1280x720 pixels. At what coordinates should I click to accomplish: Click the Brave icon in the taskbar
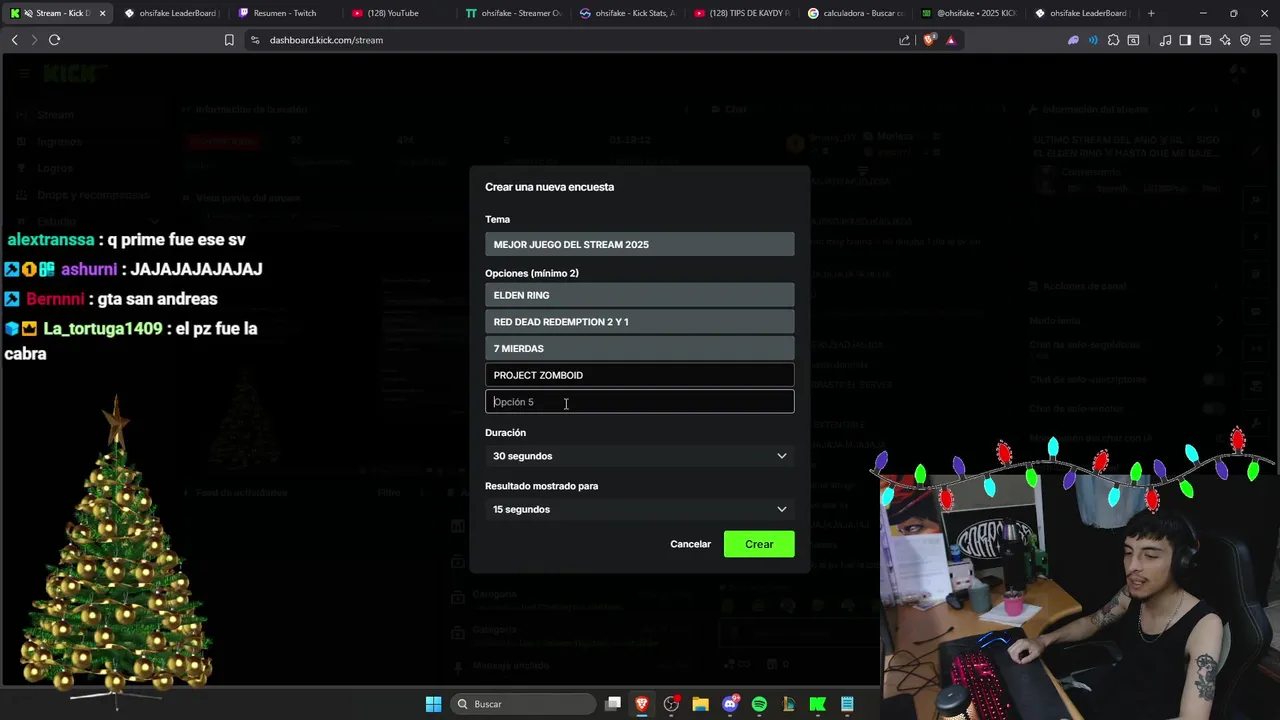point(642,704)
